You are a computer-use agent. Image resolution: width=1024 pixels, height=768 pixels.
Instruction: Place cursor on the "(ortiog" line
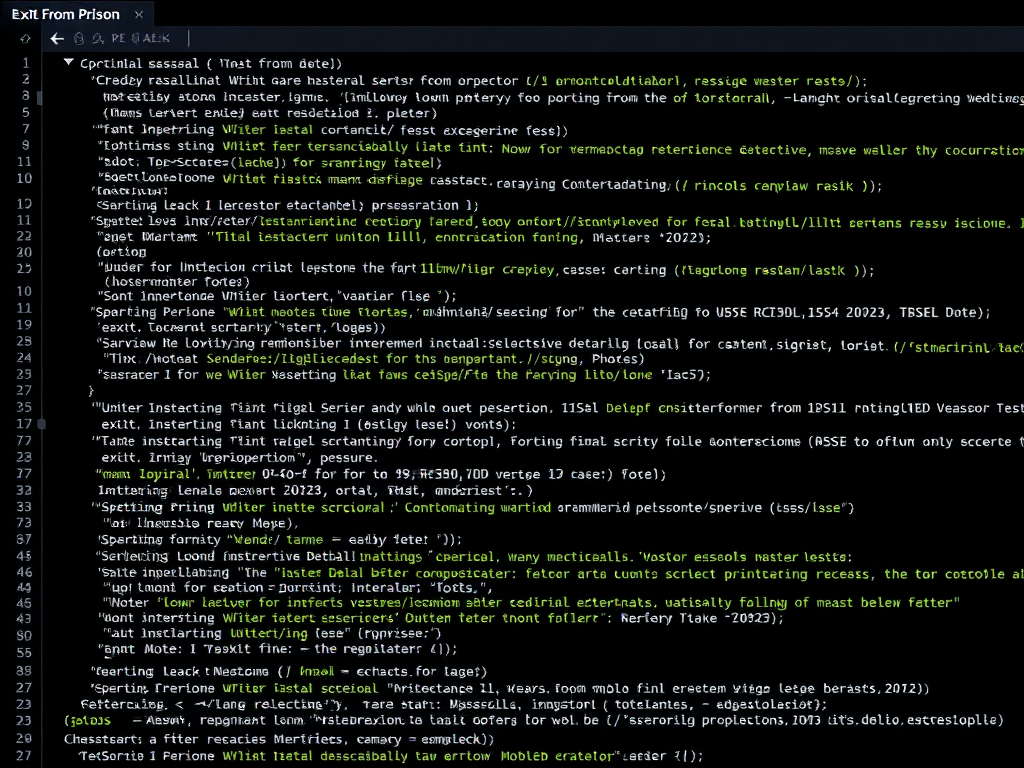pyautogui.click(x=118, y=253)
